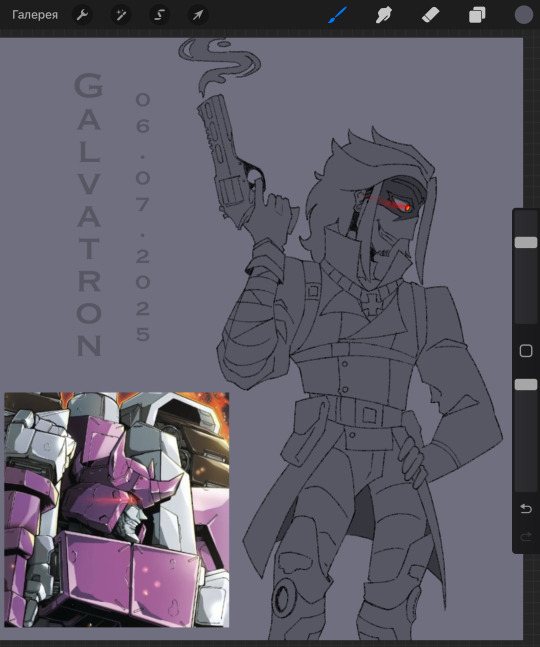Open the Actions wrench menu
The height and width of the screenshot is (647, 540).
82,15
